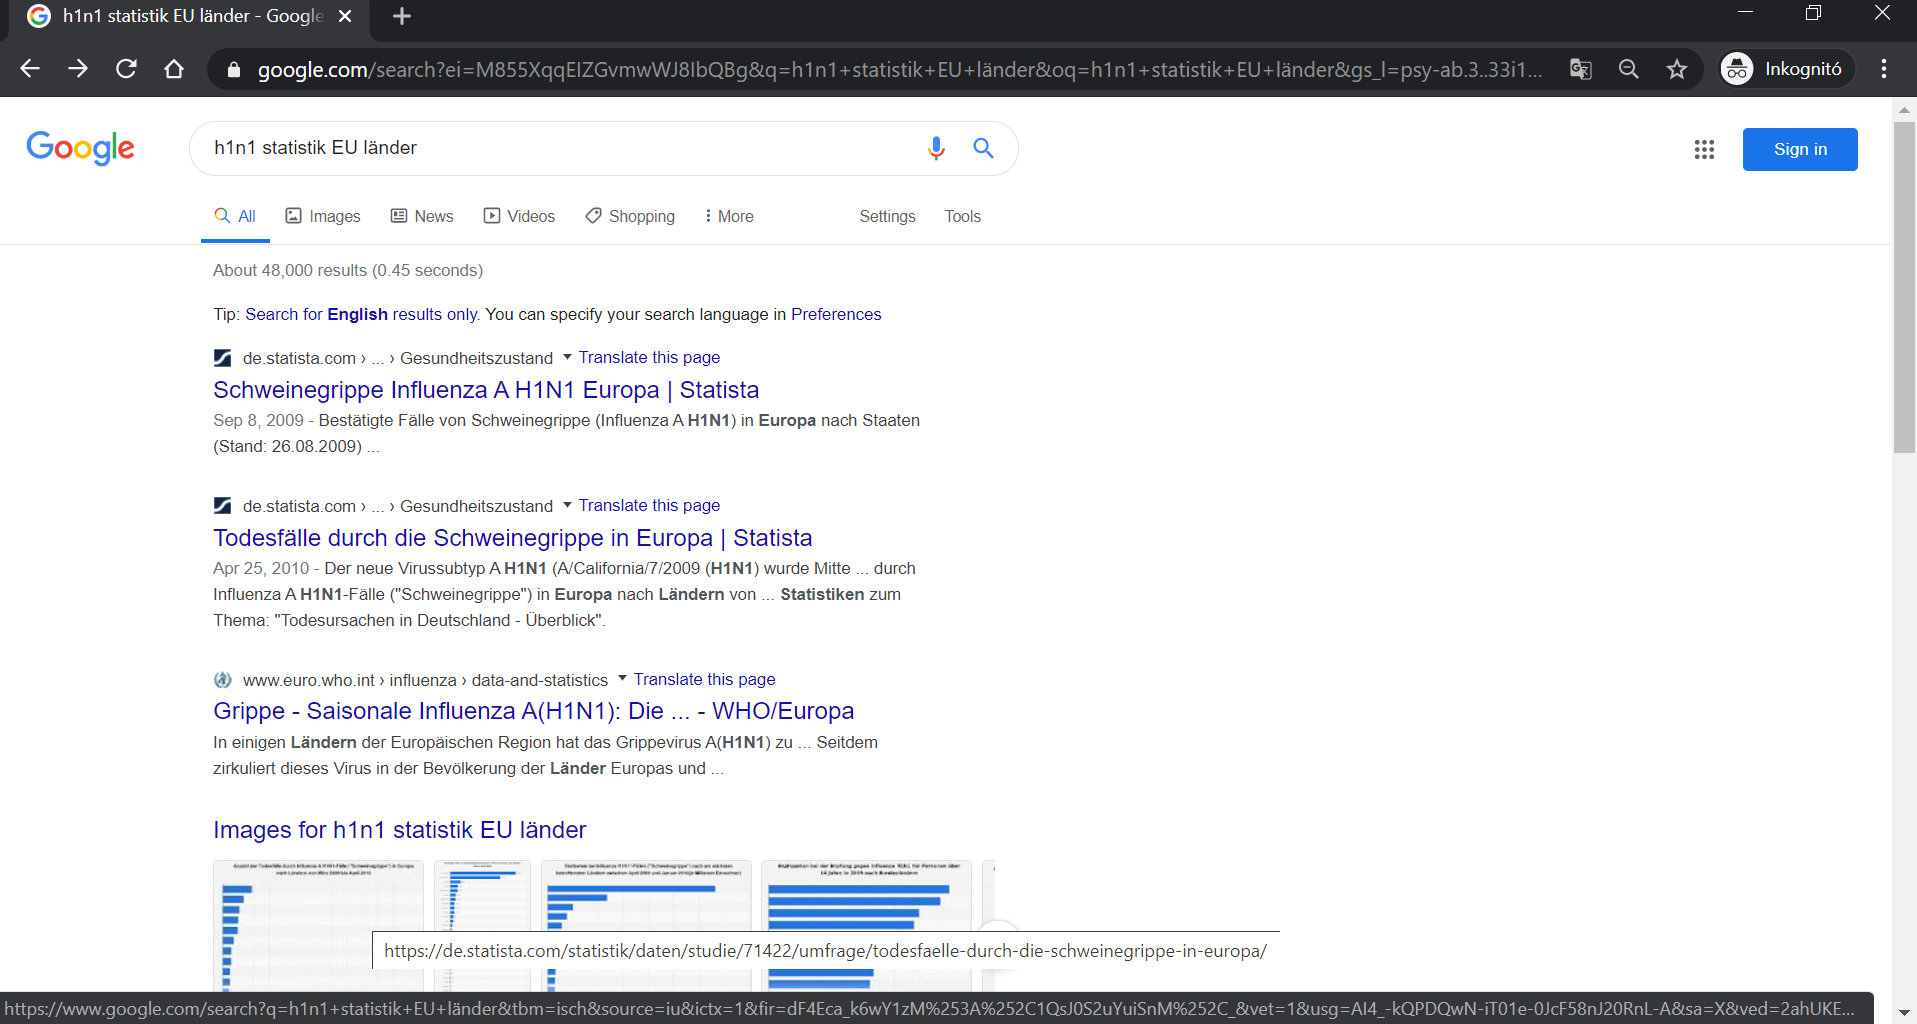The height and width of the screenshot is (1024, 1917).
Task: Click the fourth bar chart thumbnail
Action: (x=866, y=895)
